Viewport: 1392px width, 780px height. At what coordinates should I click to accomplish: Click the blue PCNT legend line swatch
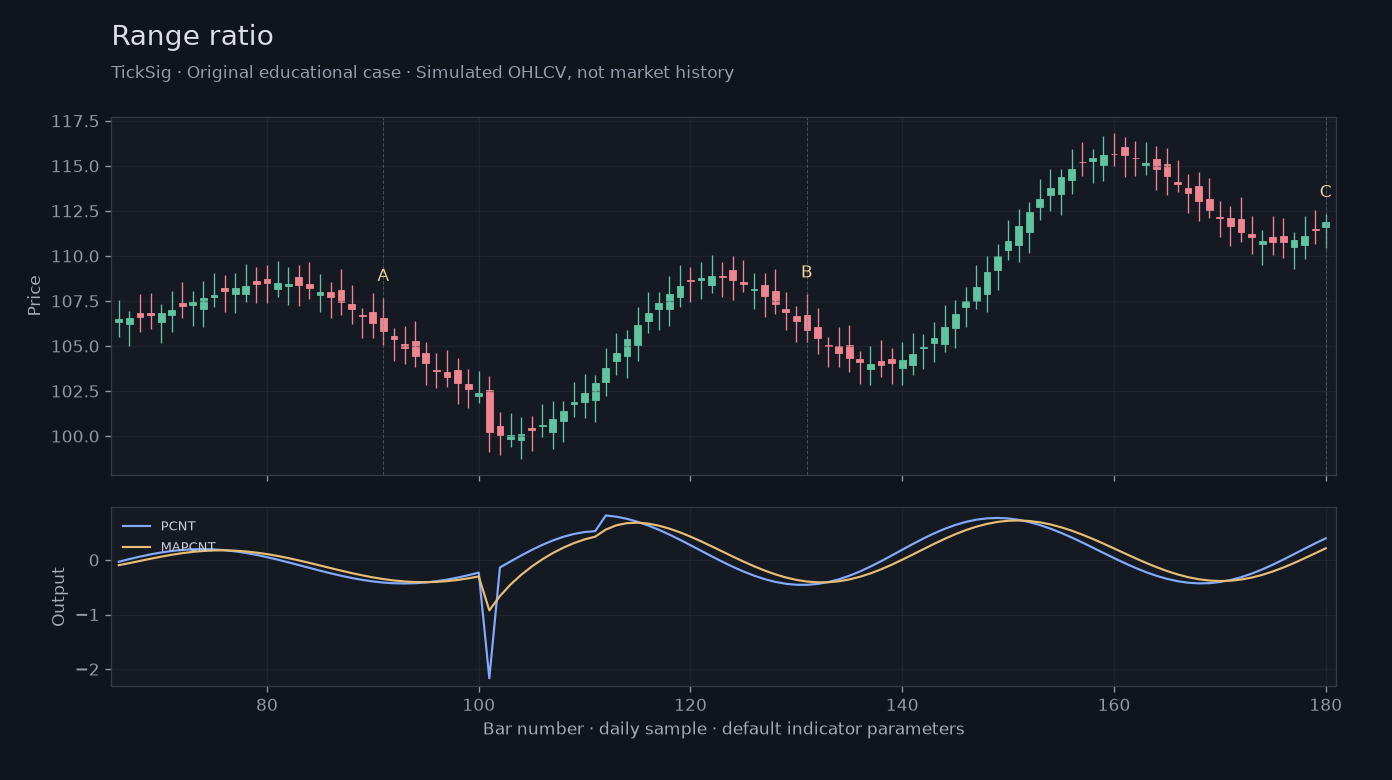point(136,526)
